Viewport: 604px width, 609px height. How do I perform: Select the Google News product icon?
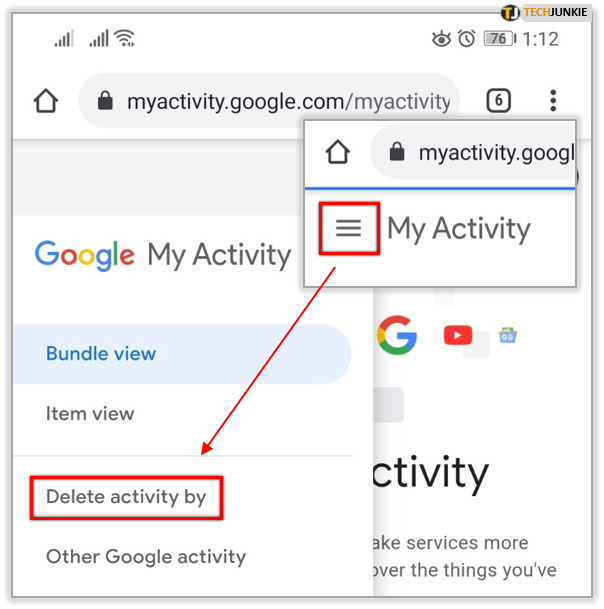click(x=507, y=336)
